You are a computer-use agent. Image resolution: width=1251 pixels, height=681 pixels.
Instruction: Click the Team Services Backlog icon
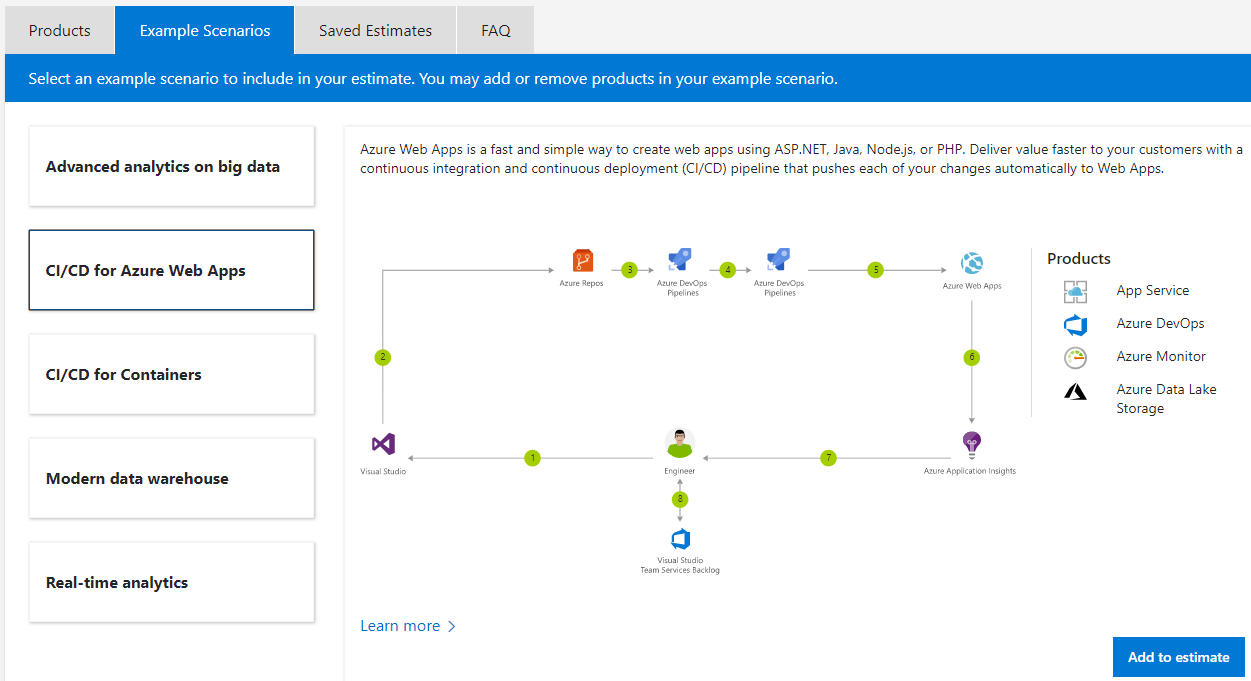(x=680, y=539)
